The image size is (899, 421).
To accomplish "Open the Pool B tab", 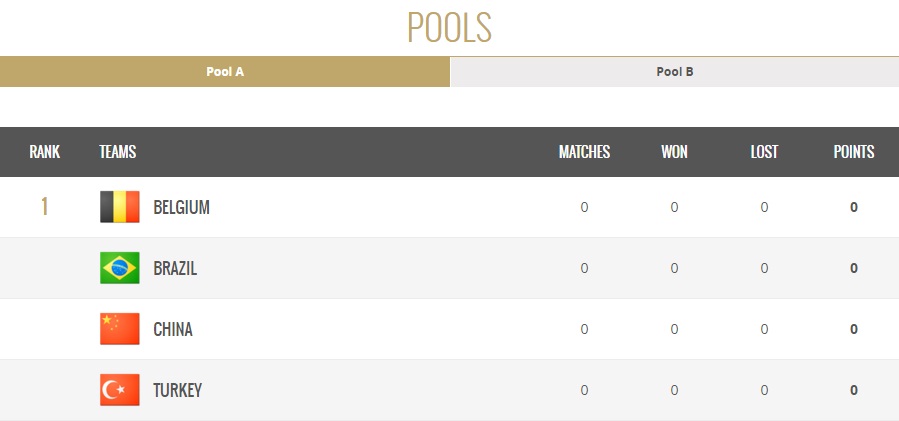I will pos(674,72).
